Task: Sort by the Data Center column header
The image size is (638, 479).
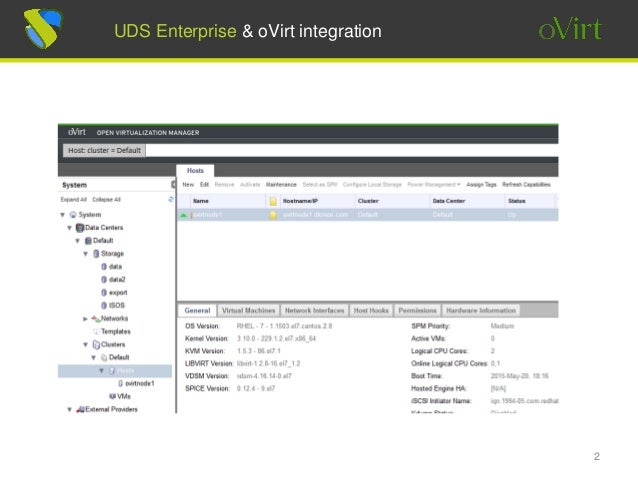Action: 467,201
